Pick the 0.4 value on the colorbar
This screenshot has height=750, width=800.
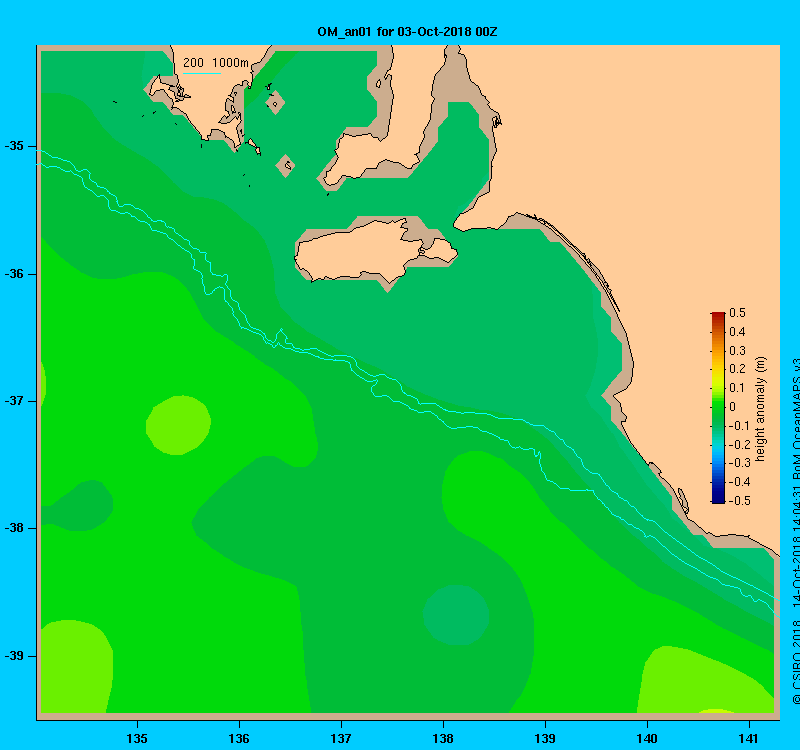(x=737, y=332)
